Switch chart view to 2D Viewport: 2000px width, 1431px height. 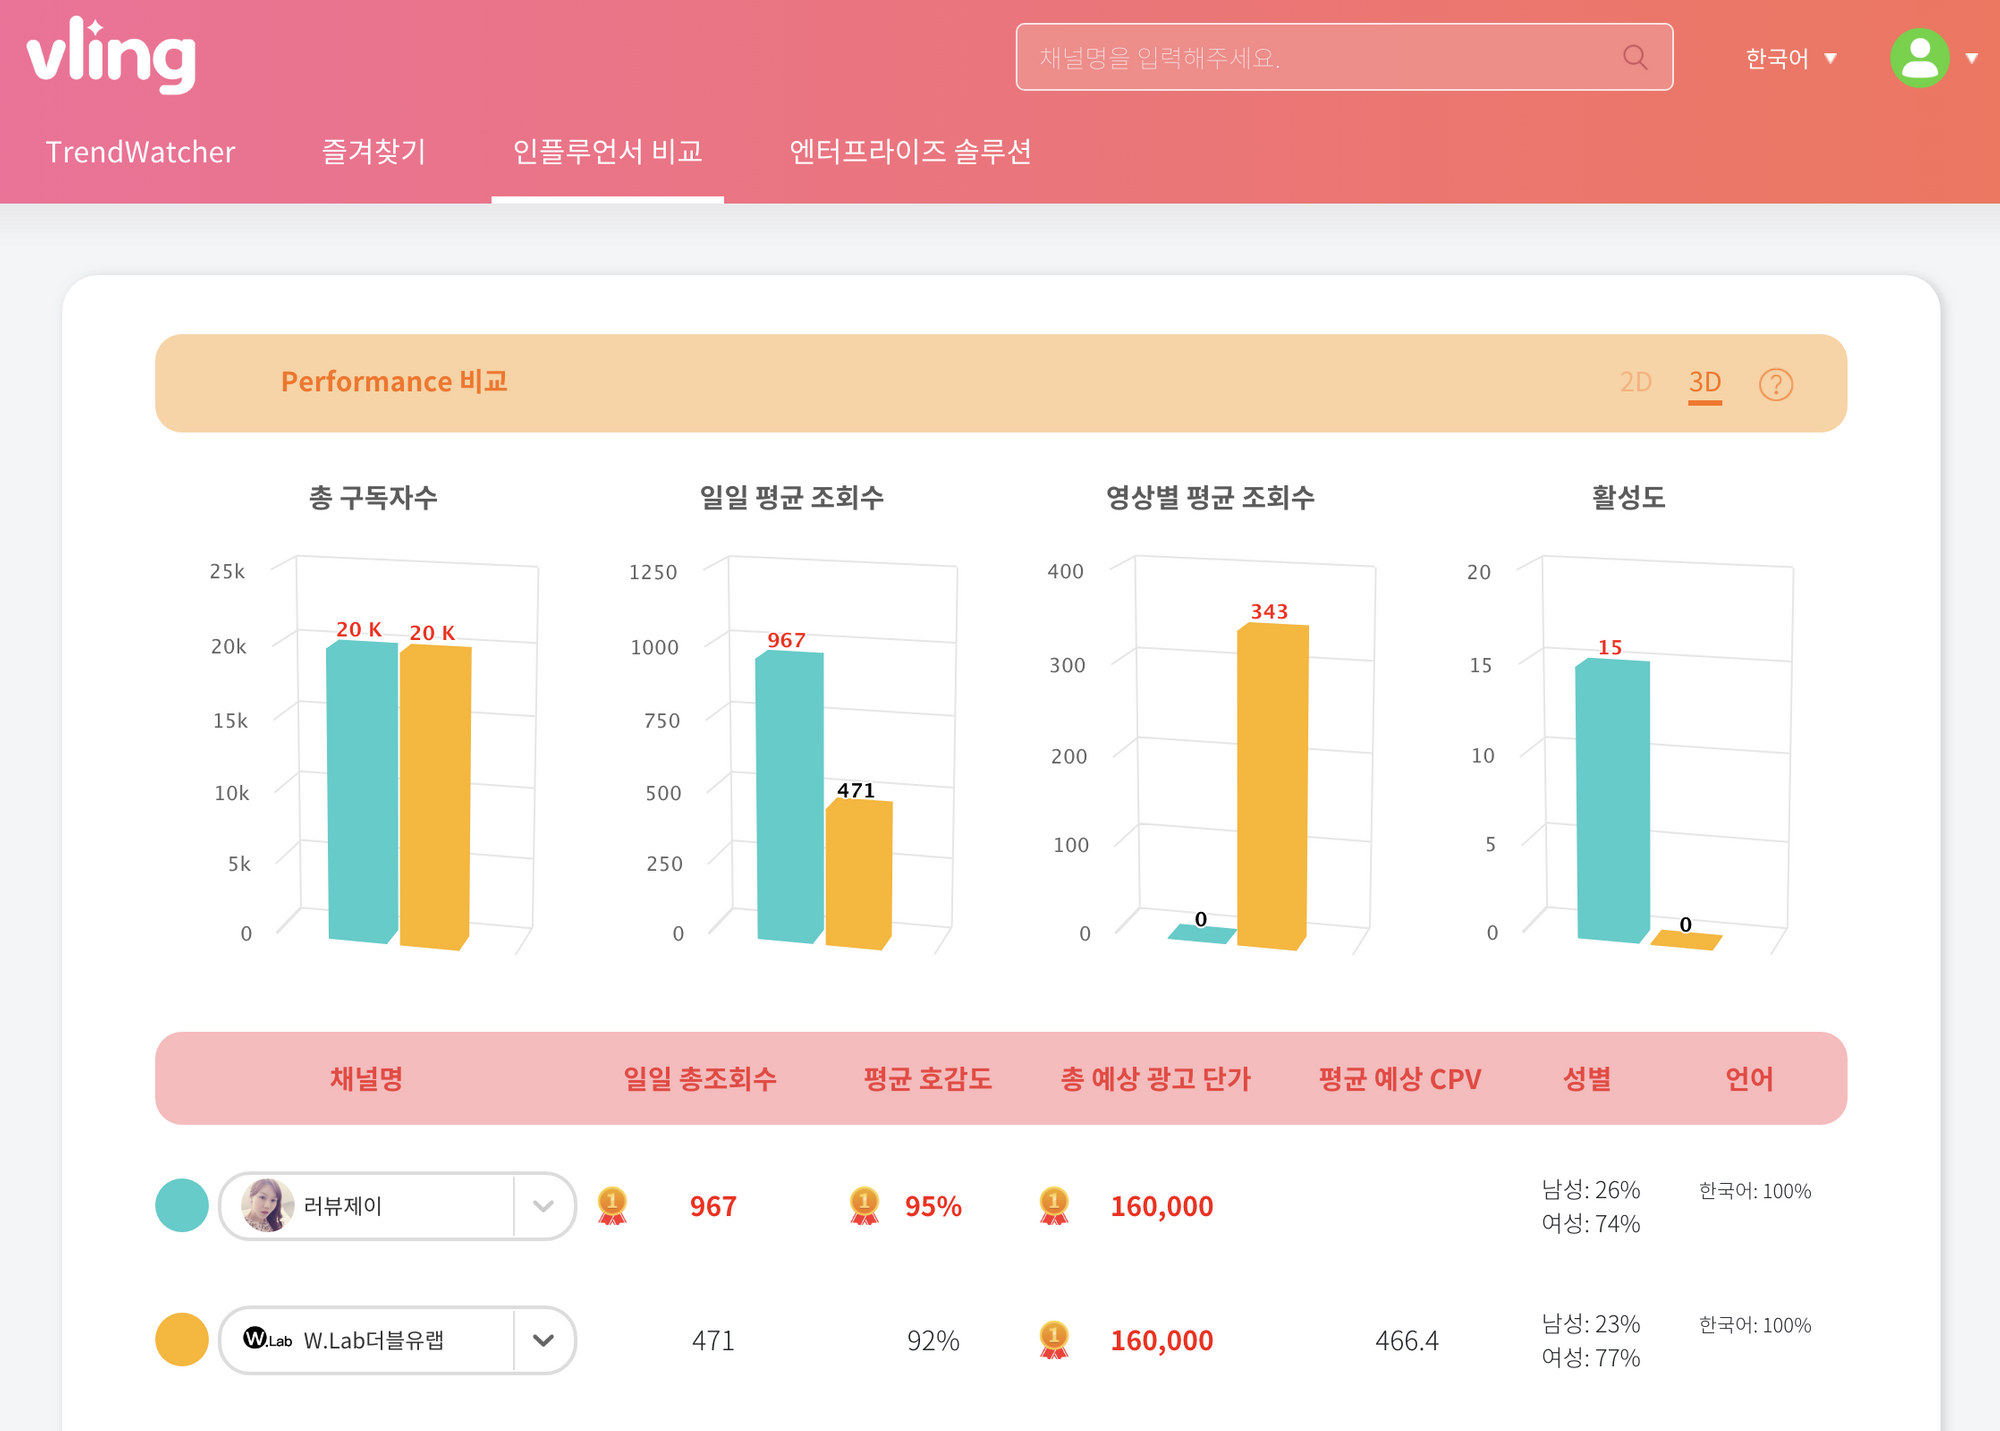point(1635,382)
